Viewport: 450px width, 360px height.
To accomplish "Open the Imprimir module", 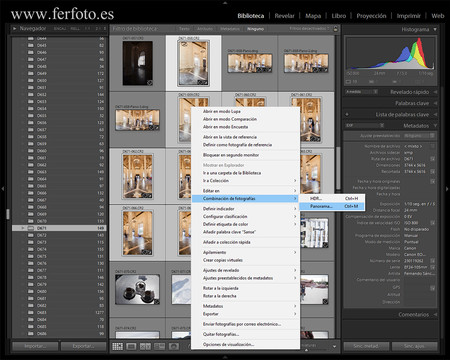I will click(x=408, y=16).
